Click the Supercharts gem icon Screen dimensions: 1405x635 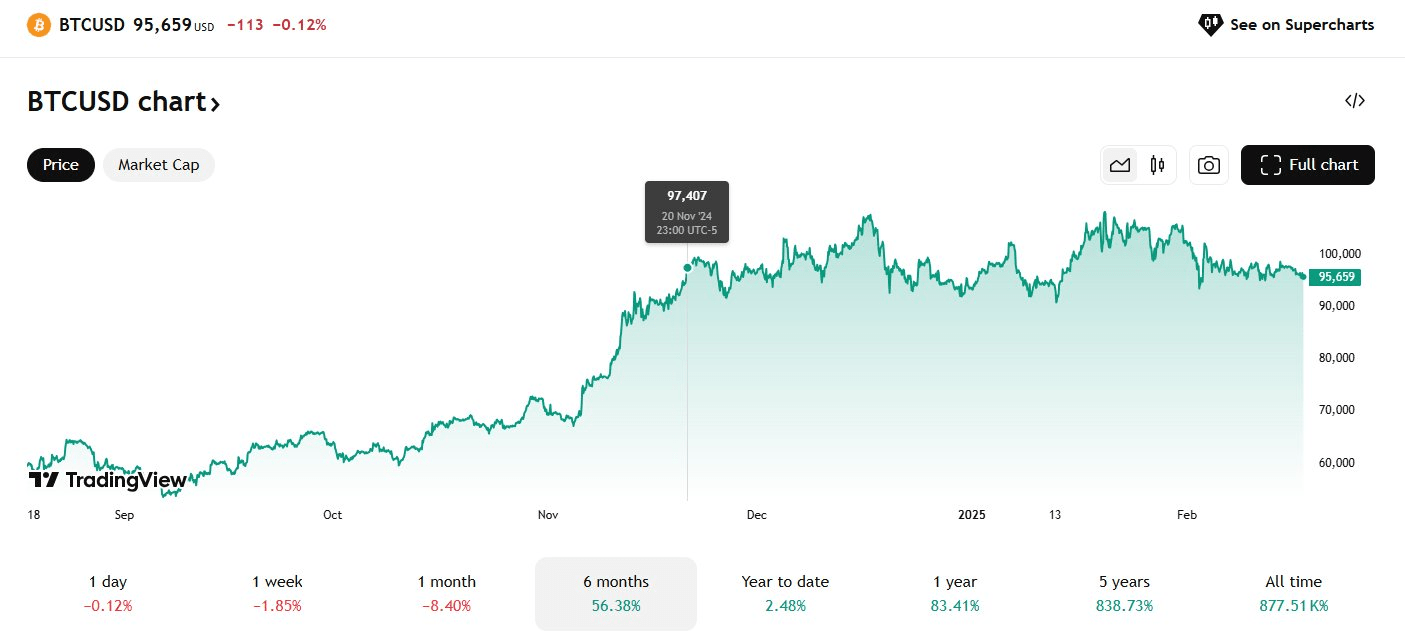click(x=1210, y=24)
